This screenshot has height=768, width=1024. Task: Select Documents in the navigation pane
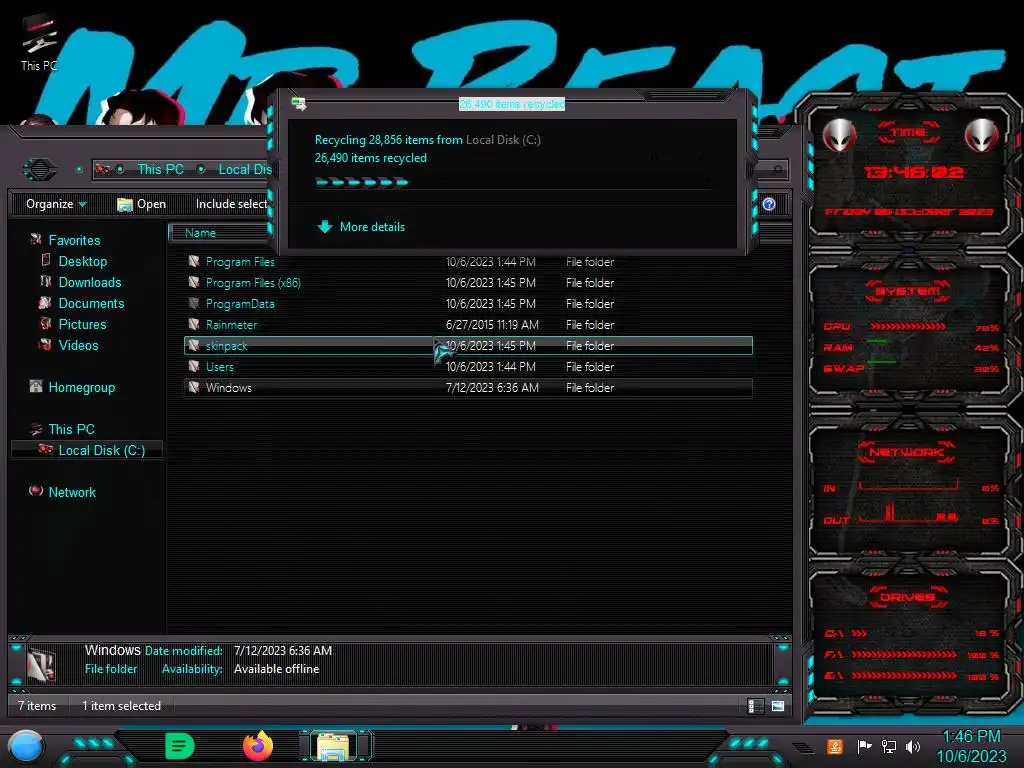(91, 303)
